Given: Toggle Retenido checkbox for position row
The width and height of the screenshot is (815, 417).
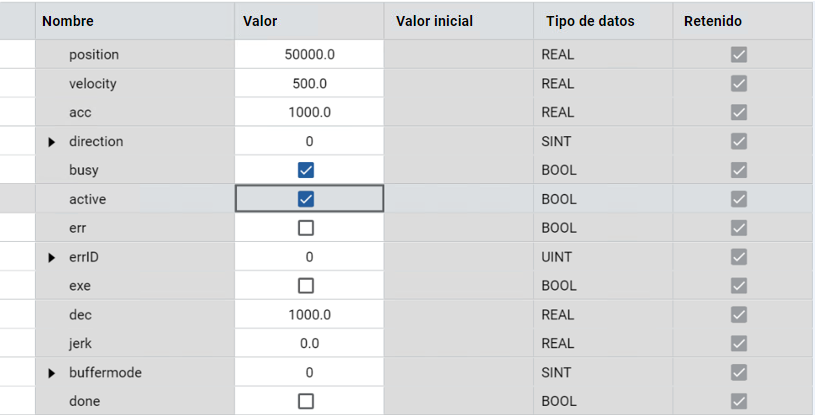Looking at the screenshot, I should [x=739, y=55].
